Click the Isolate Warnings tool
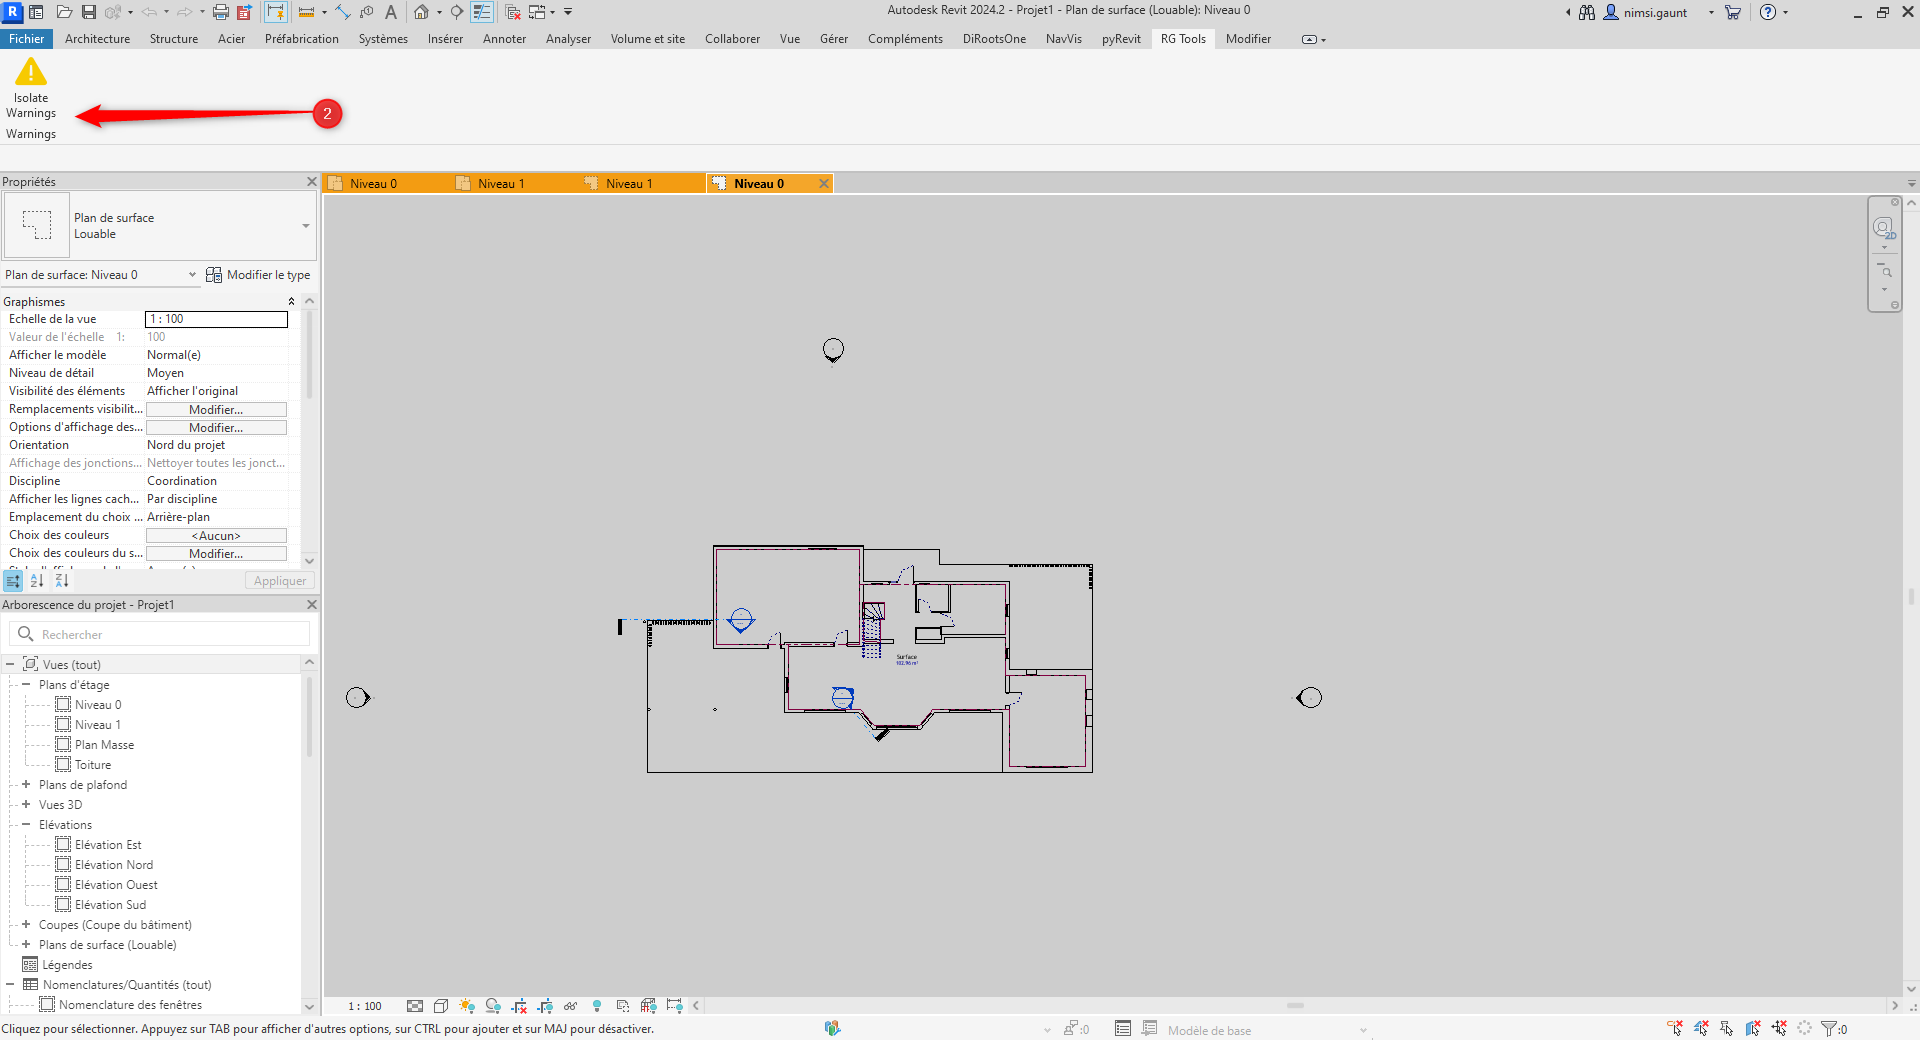This screenshot has height=1040, width=1920. 31,88
